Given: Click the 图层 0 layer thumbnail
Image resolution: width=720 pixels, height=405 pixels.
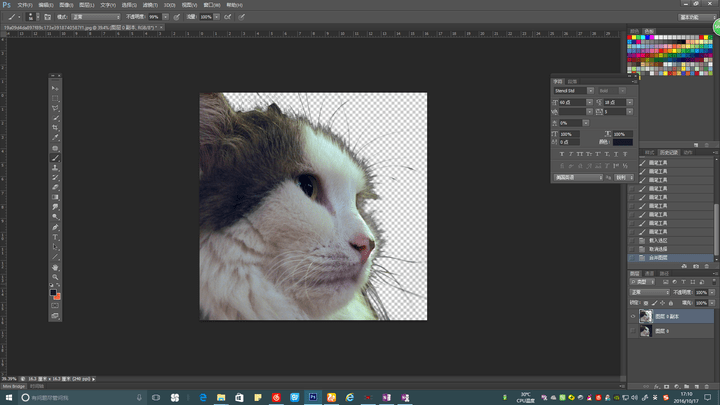Looking at the screenshot, I should [x=646, y=331].
